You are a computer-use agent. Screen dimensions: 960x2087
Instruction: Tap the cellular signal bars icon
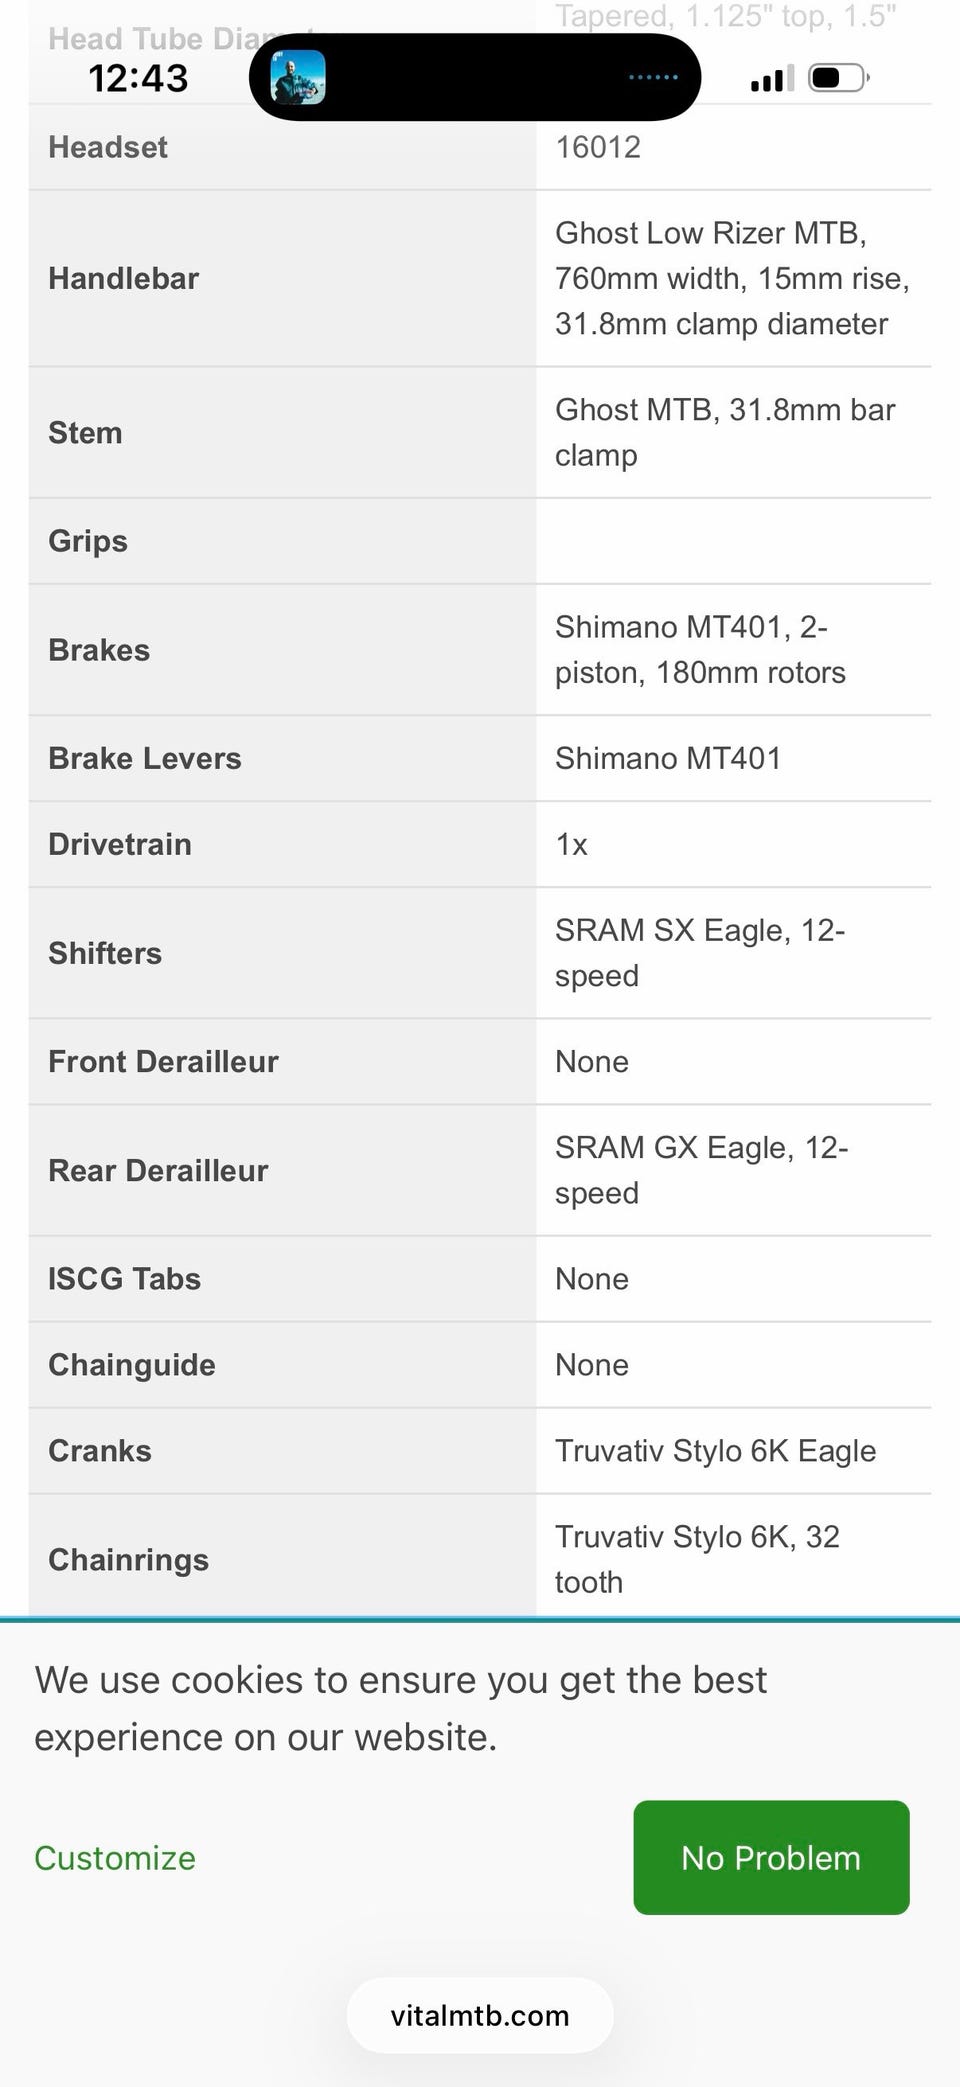tap(772, 78)
